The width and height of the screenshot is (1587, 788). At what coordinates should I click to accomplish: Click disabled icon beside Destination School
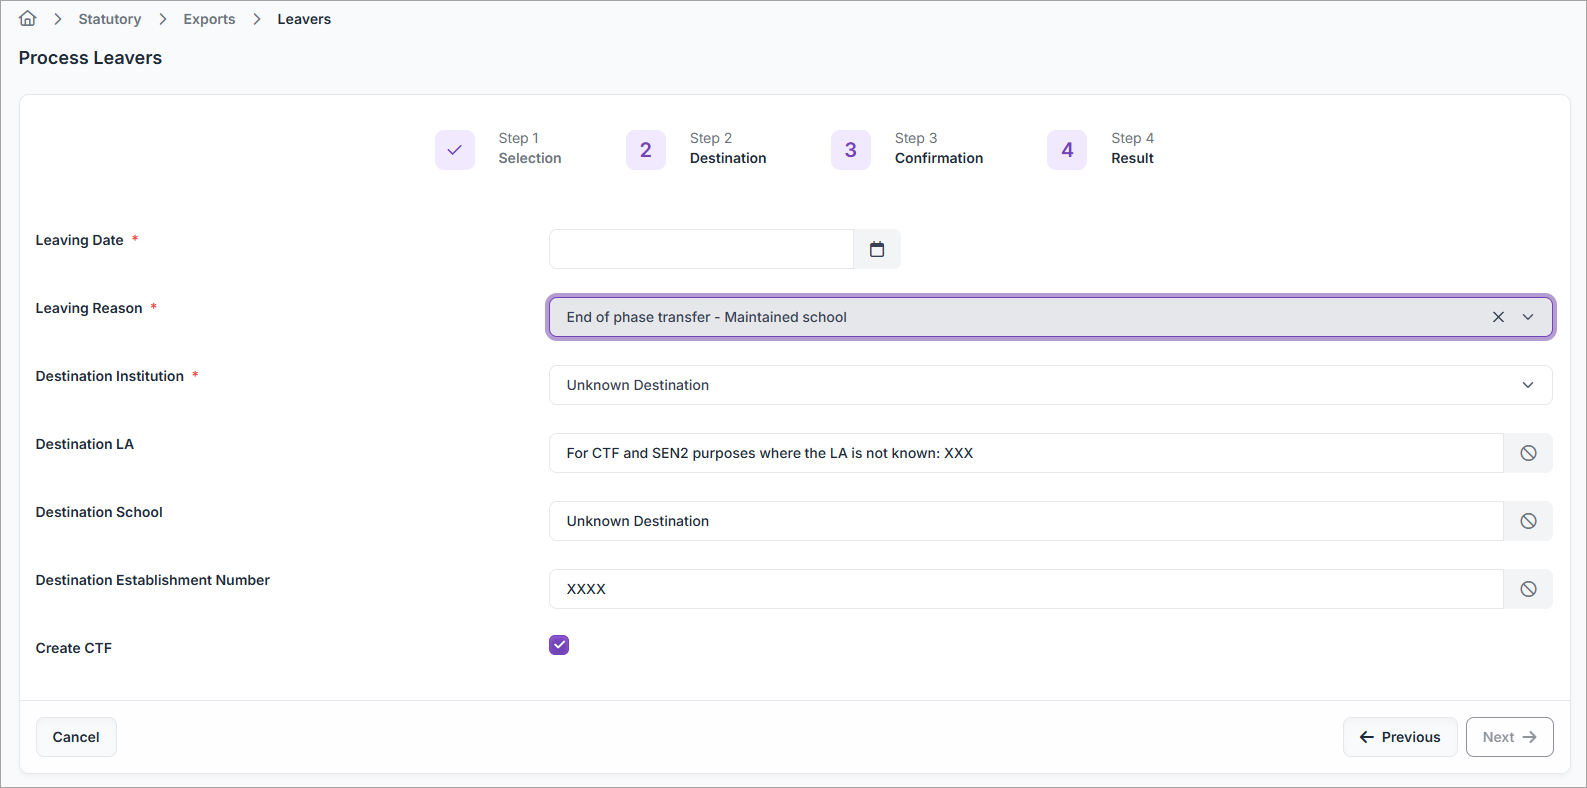pyautogui.click(x=1528, y=521)
